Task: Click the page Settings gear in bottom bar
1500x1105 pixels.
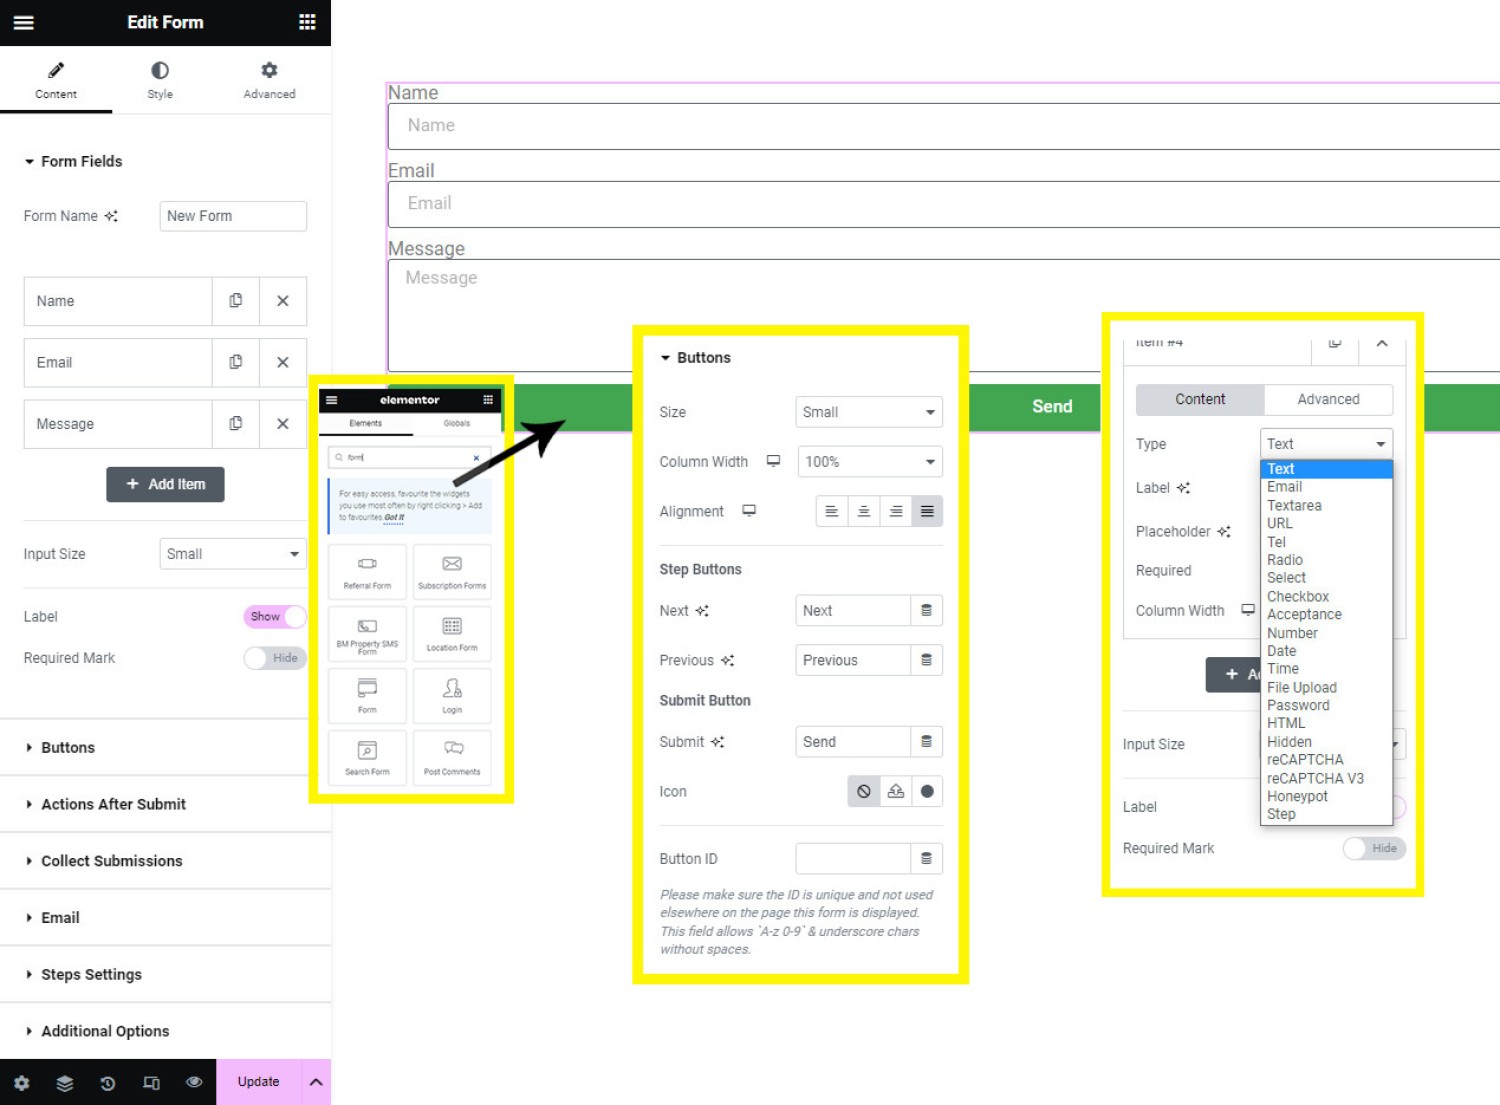Action: click(x=22, y=1083)
